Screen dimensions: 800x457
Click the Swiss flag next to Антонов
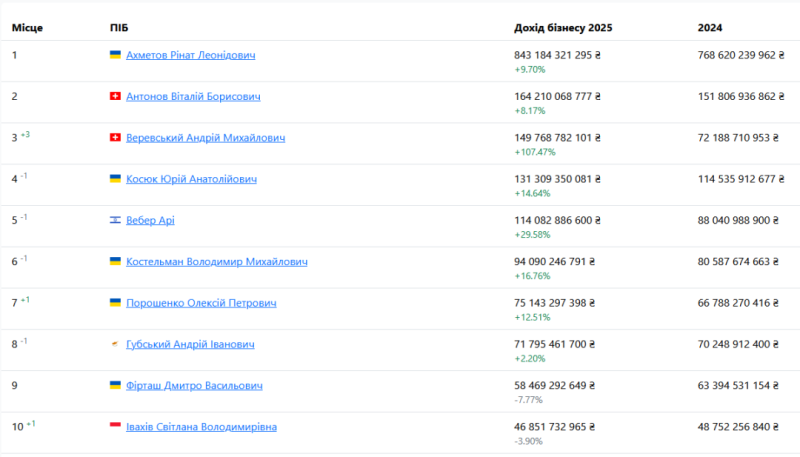[115, 96]
